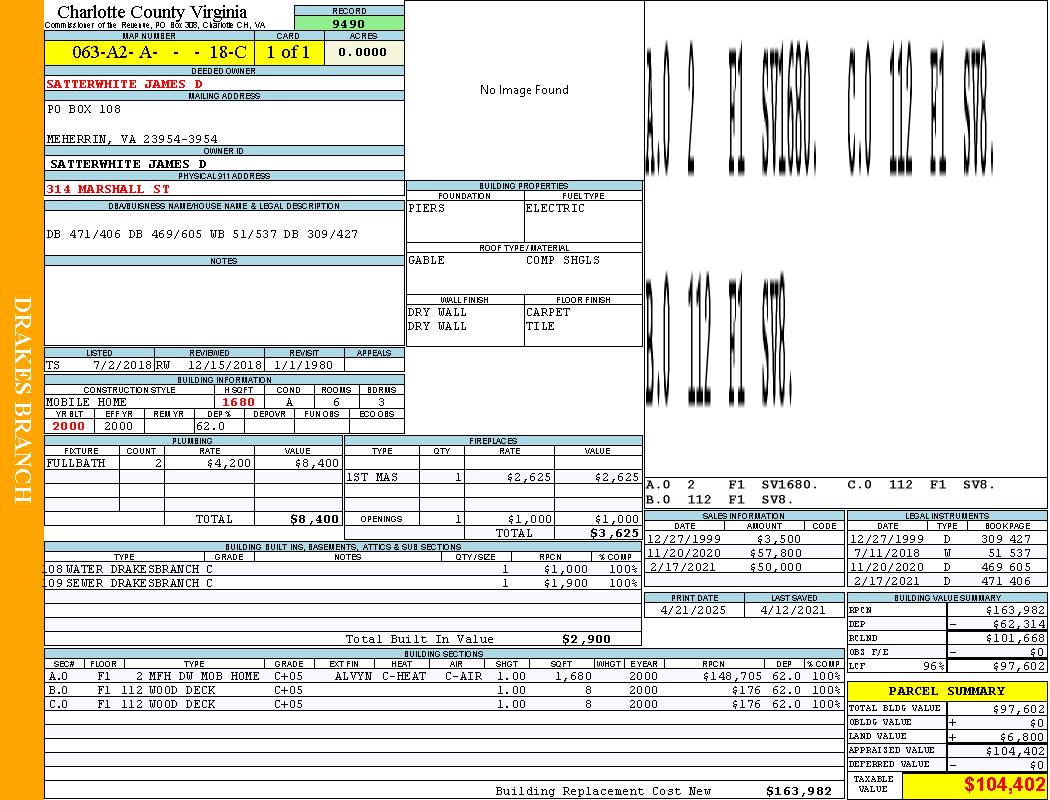The height and width of the screenshot is (800, 1050).
Task: Select the PARCEL SUMMARY header
Action: pos(947,692)
